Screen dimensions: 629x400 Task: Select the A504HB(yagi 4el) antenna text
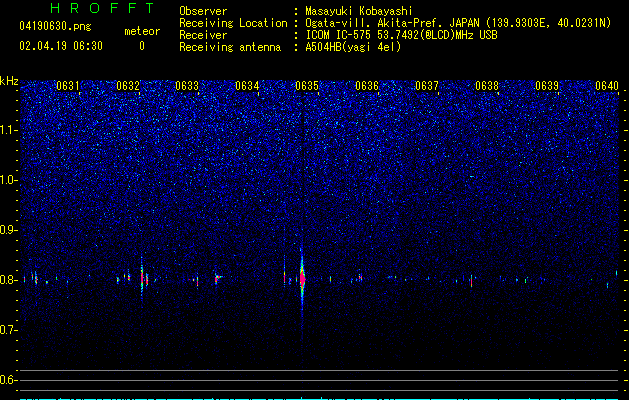click(x=353, y=47)
